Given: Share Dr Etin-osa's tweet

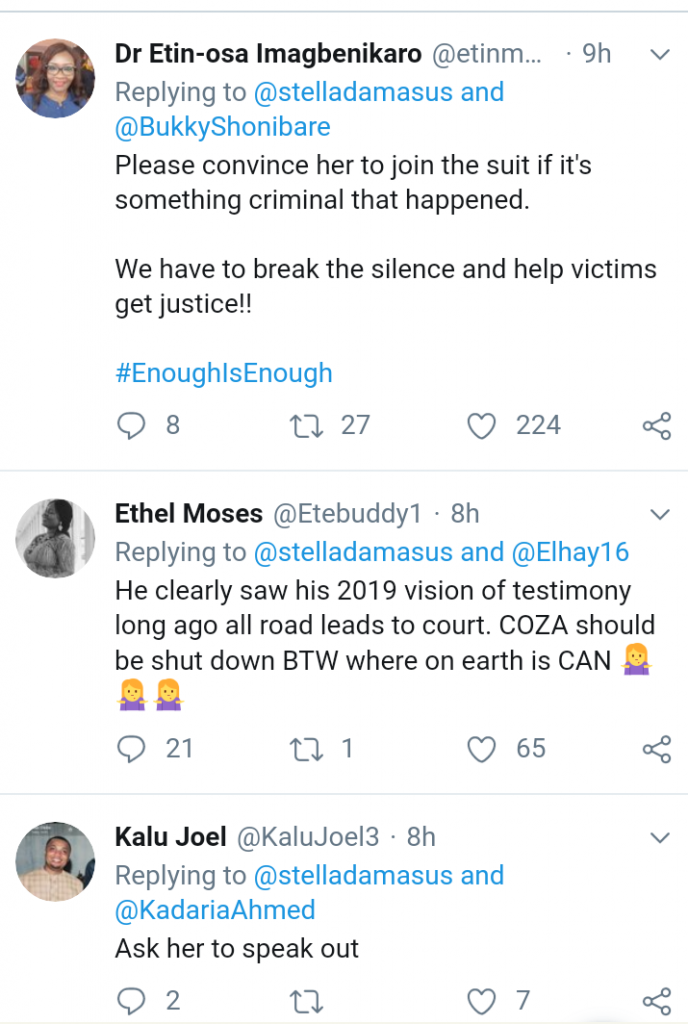Looking at the screenshot, I should point(656,427).
